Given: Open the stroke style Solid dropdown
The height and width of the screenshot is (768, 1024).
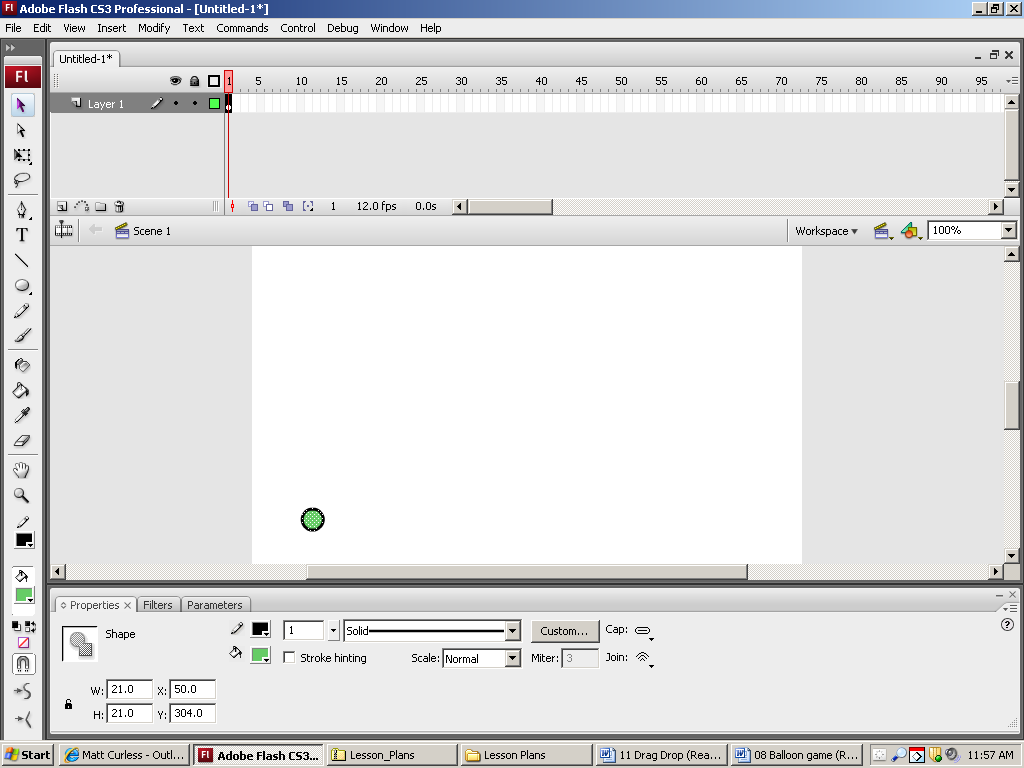Looking at the screenshot, I should coord(512,631).
